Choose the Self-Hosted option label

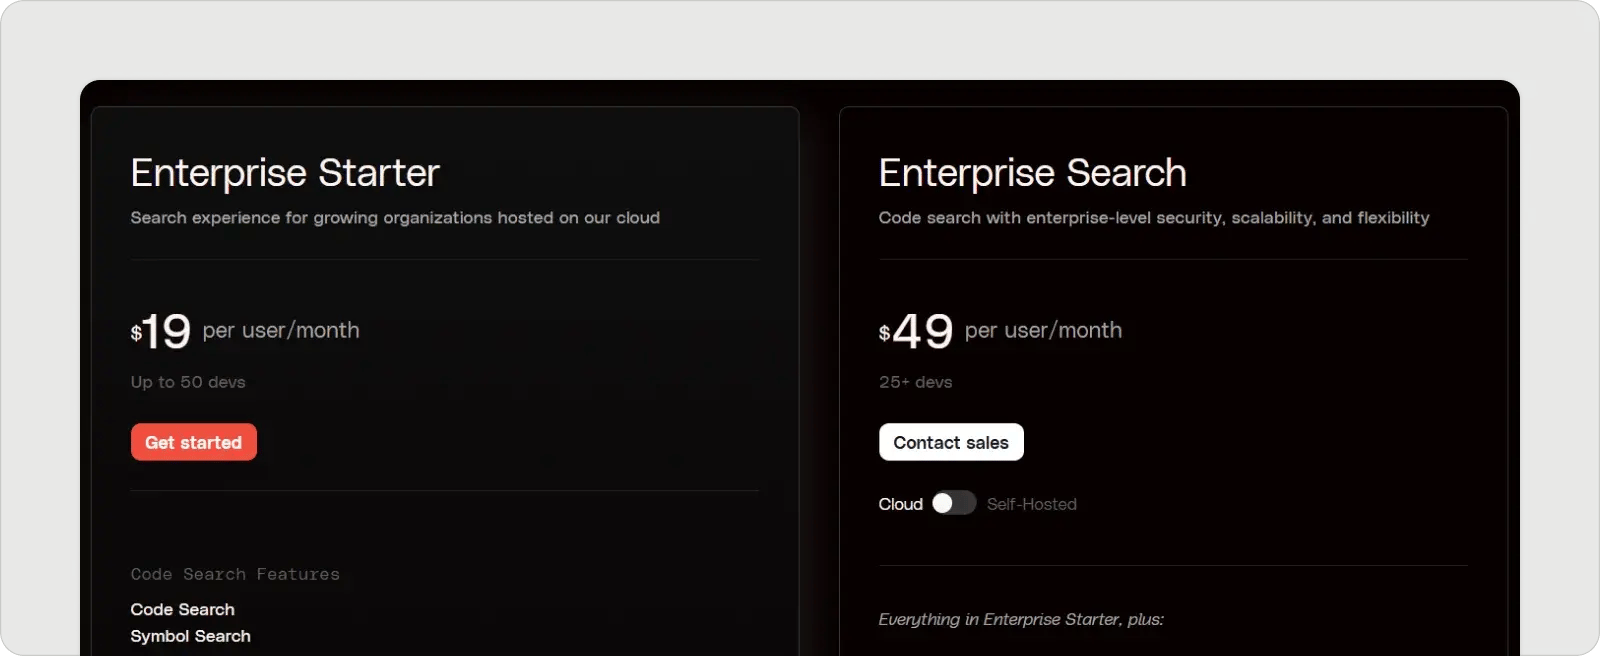[x=1032, y=504]
